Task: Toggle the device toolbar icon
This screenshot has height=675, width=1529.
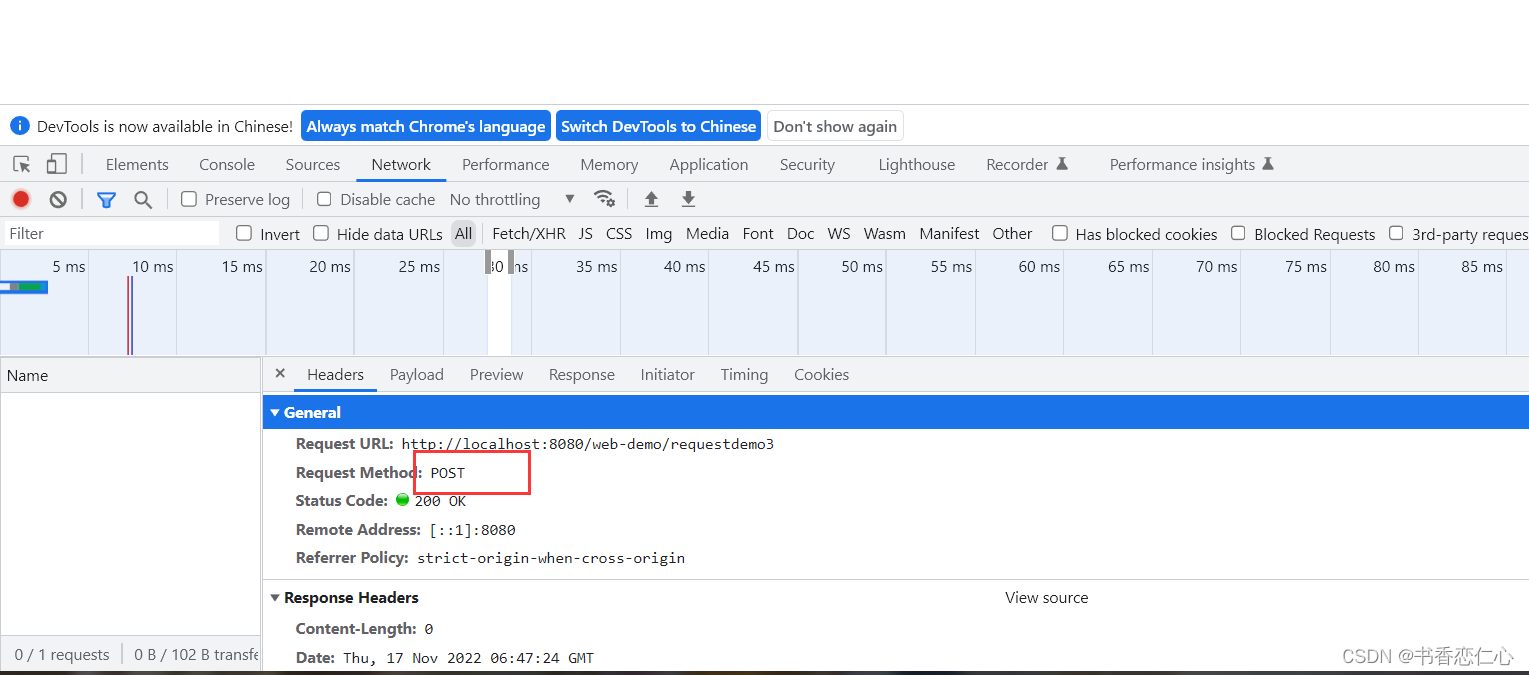Action: pos(56,163)
